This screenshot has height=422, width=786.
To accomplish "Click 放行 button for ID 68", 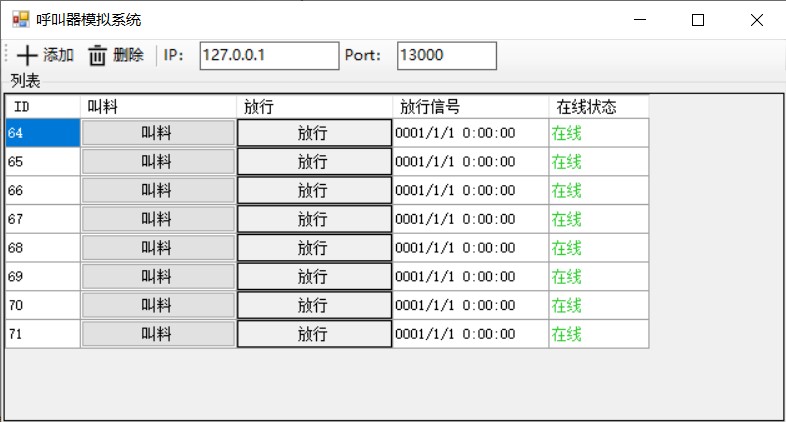I will tap(314, 248).
